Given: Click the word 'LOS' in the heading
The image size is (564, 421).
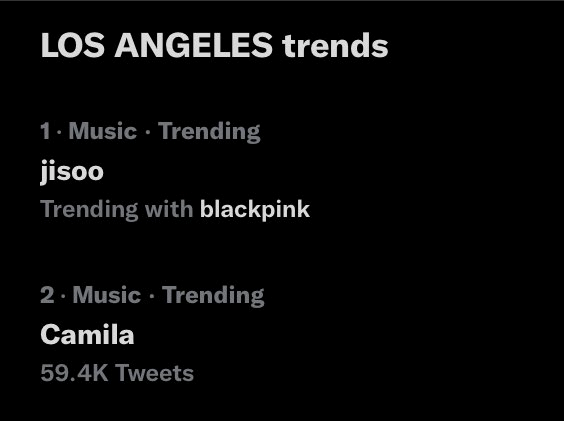Looking at the screenshot, I should coord(73,45).
